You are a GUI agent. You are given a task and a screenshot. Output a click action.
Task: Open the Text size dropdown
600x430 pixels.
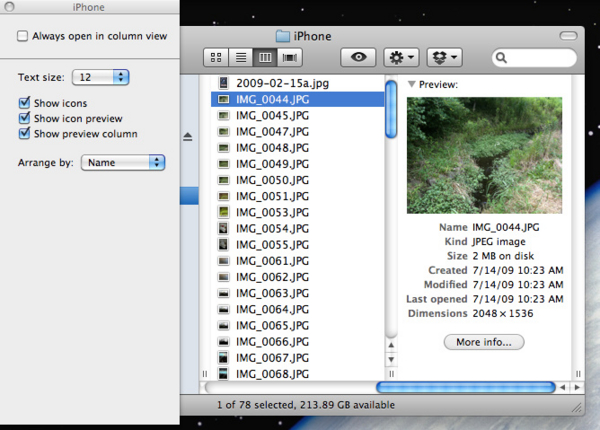point(101,77)
